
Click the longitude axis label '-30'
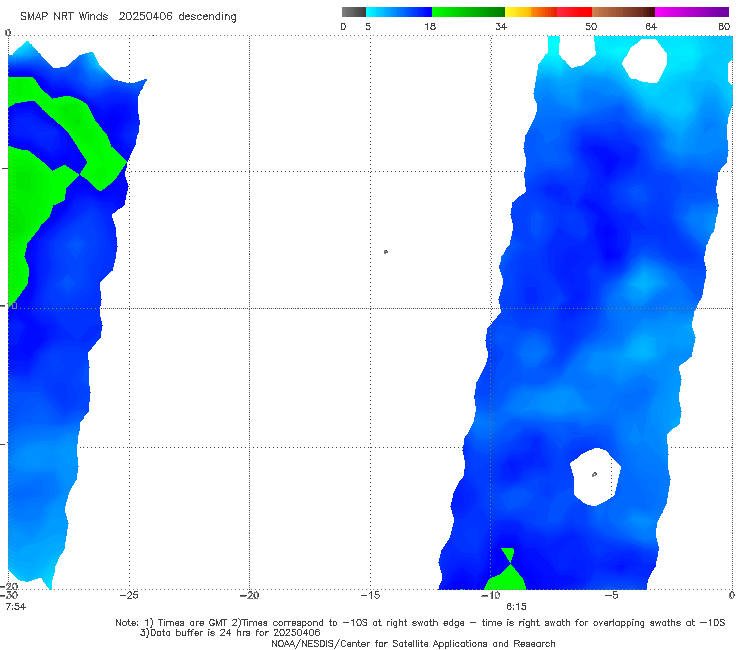9,595
